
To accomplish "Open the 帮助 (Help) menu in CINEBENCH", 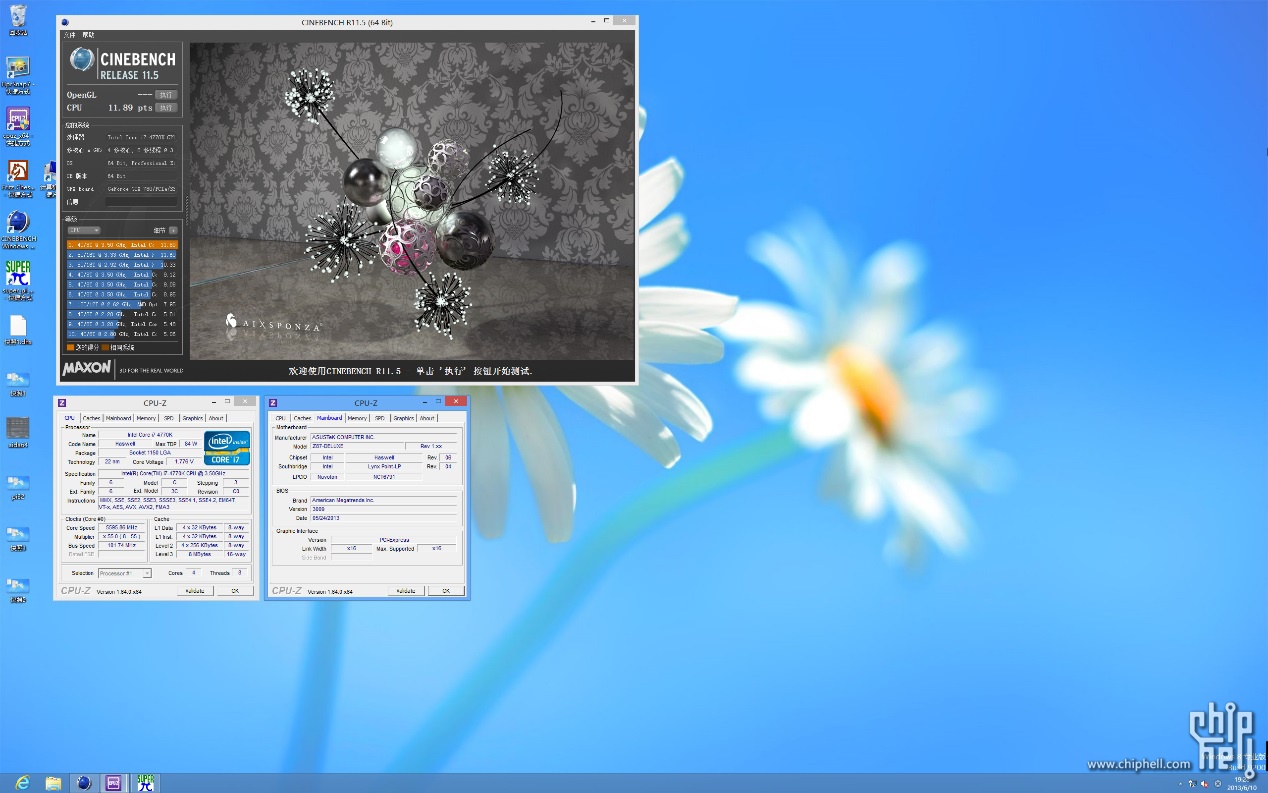I will click(88, 35).
